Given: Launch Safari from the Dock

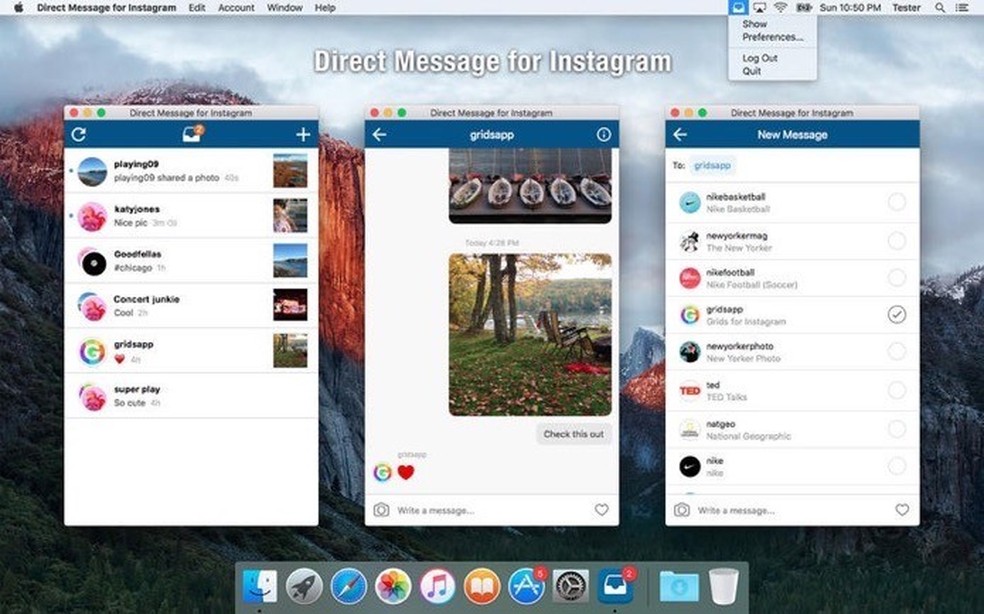Looking at the screenshot, I should point(349,589).
